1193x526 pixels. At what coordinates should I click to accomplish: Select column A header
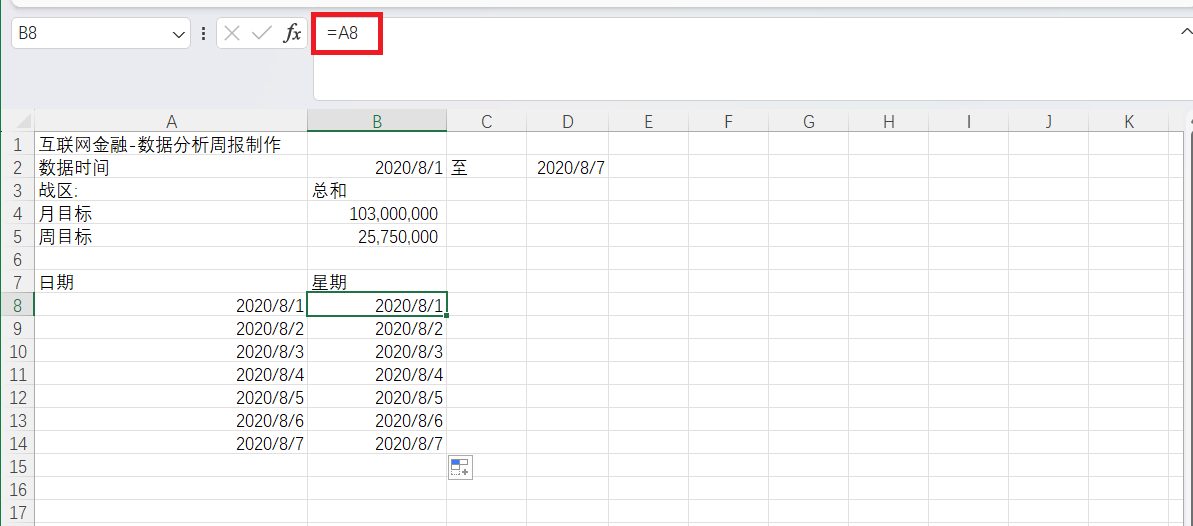tap(171, 122)
